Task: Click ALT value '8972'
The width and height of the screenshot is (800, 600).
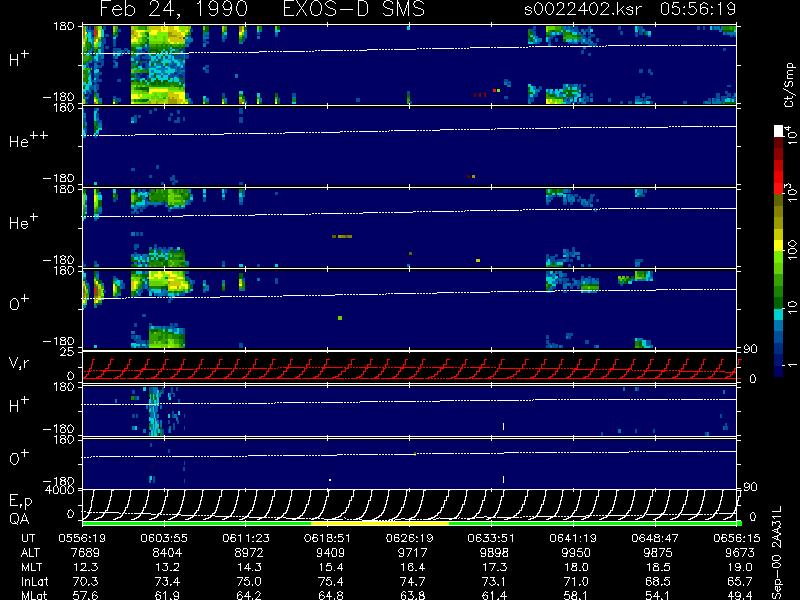Action: tap(248, 553)
